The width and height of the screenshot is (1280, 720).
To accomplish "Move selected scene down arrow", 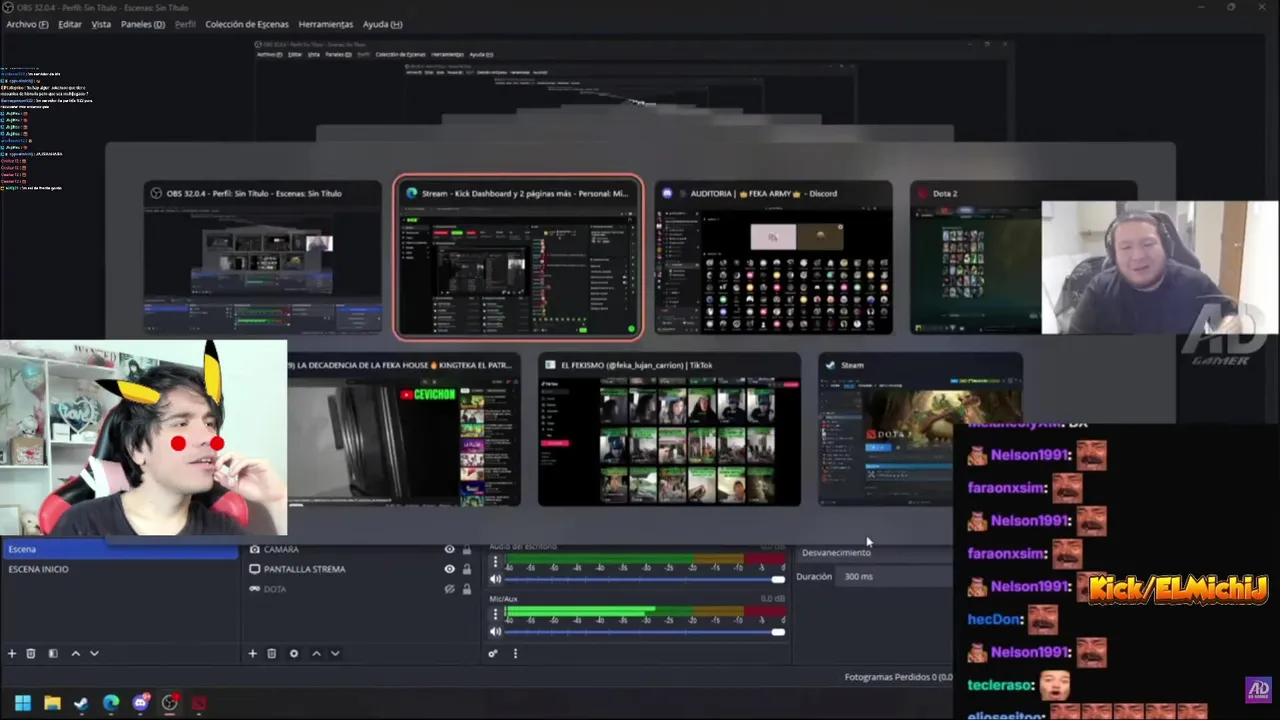I will click(x=94, y=653).
